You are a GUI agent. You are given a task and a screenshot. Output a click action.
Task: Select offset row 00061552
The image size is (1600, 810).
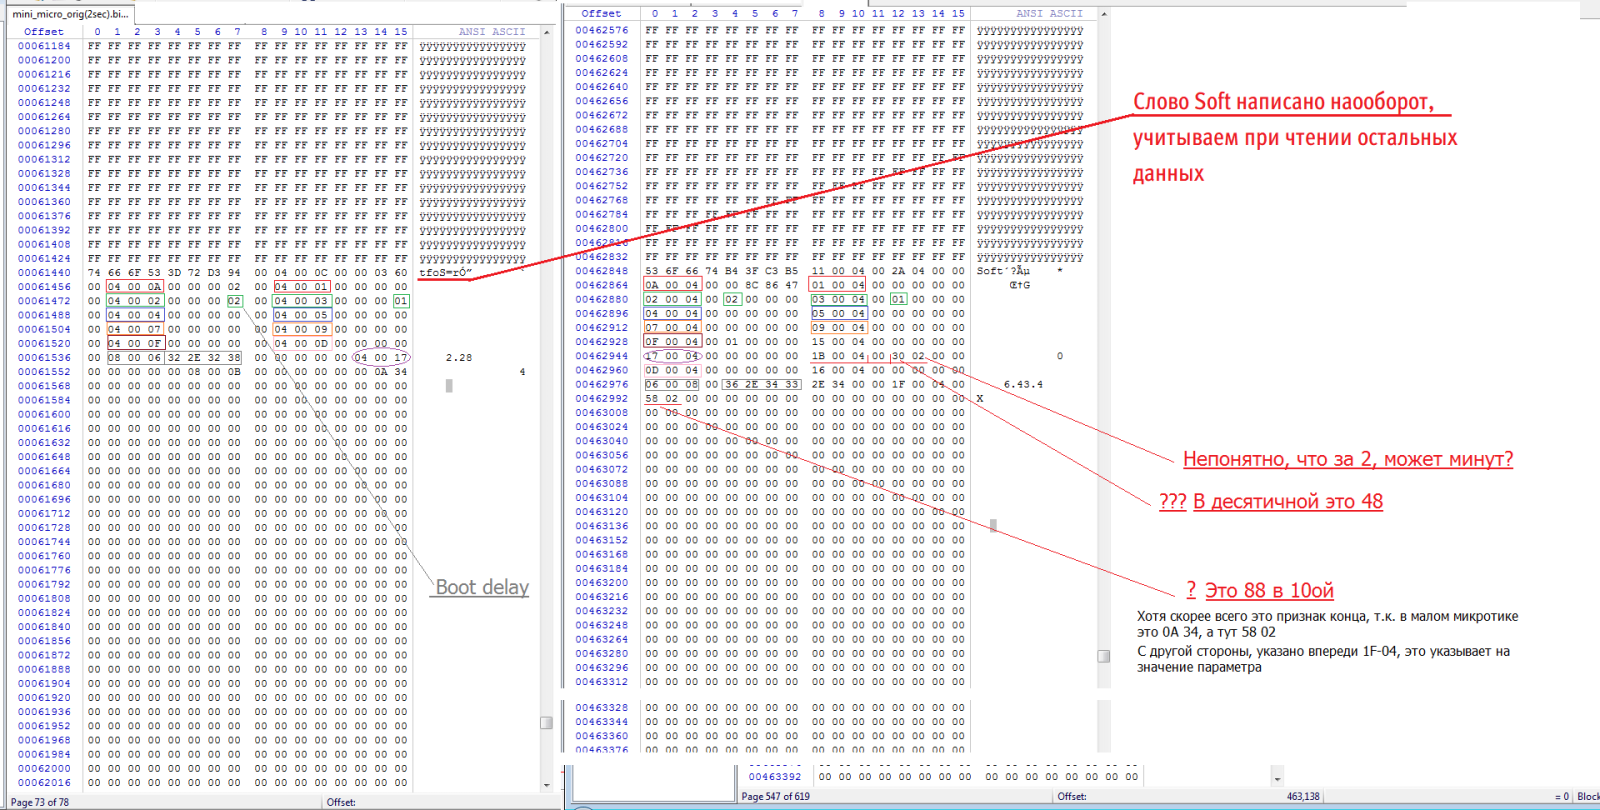(44, 372)
